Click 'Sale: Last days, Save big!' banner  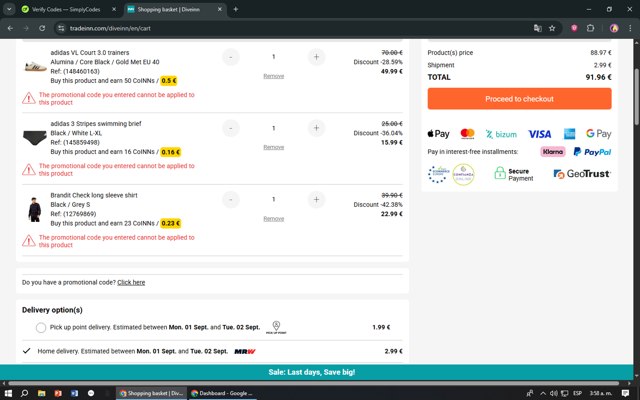click(x=312, y=372)
